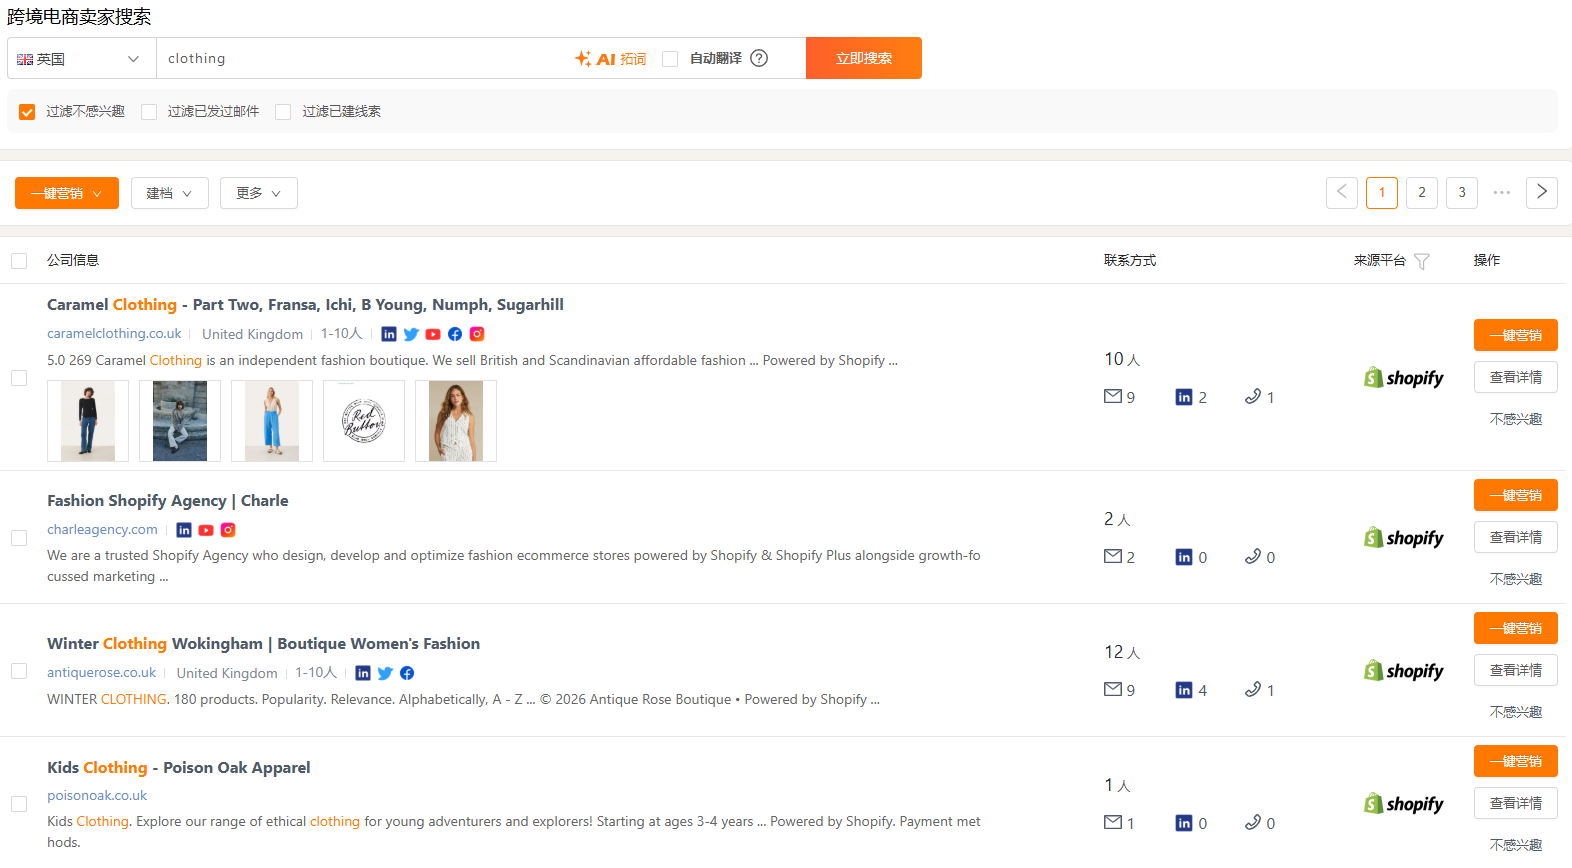Click Caramel Clothing email count icon

[1113, 397]
